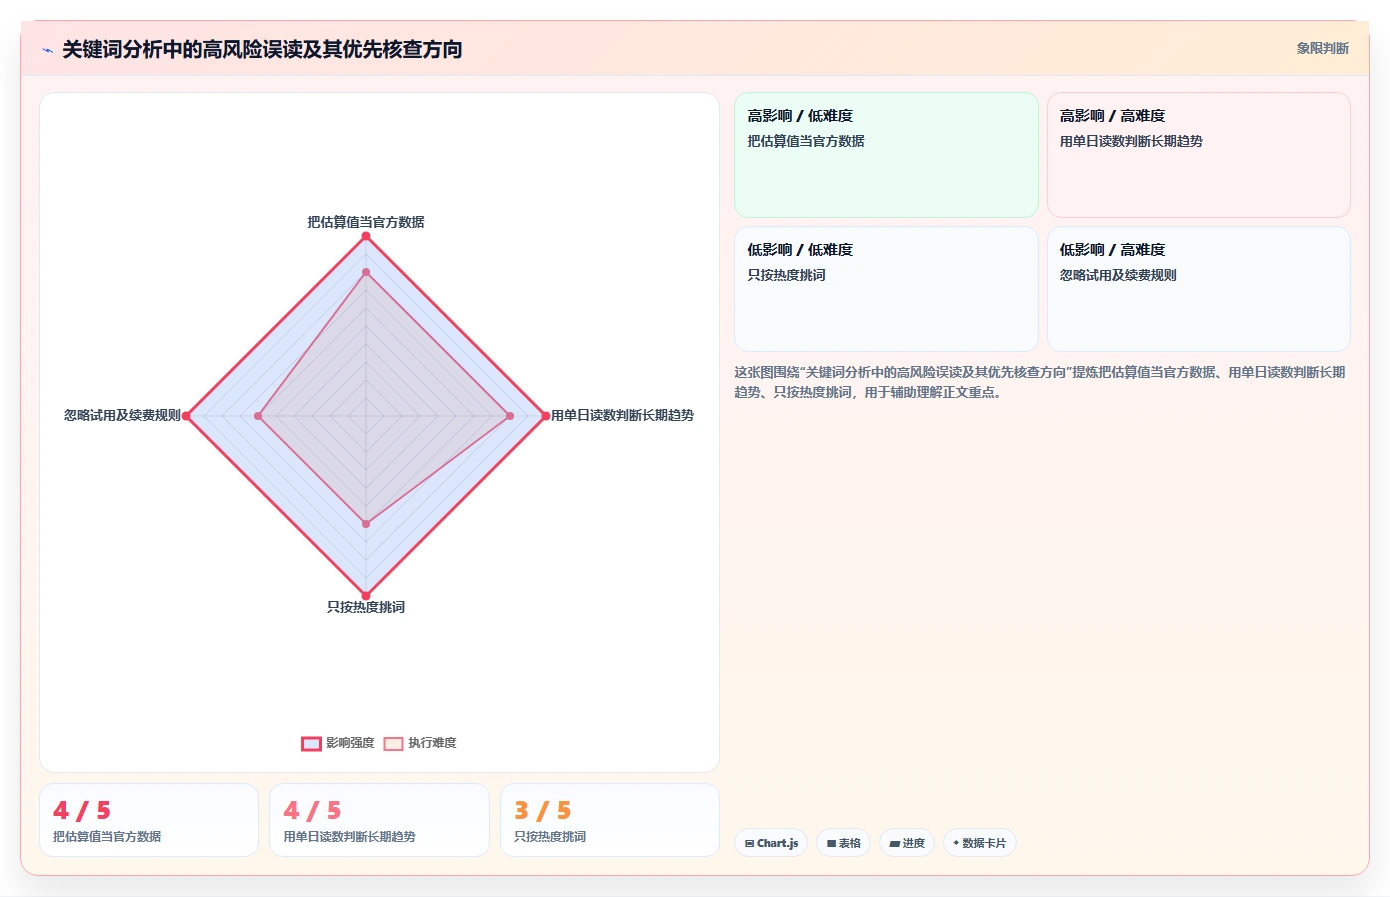Click the 3 / 5 card for 只按热度挑词
This screenshot has width=1390, height=897.
(610, 820)
